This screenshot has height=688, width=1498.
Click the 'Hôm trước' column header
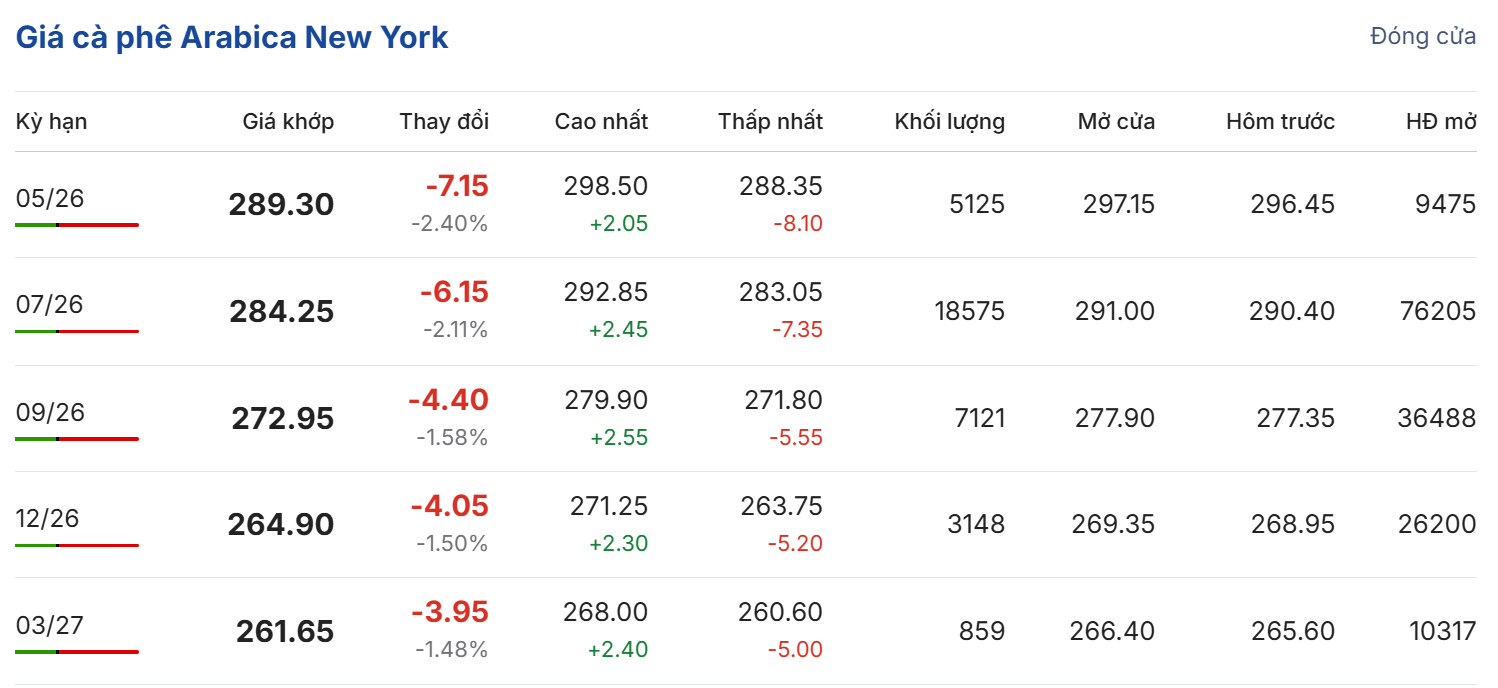[x=1280, y=122]
